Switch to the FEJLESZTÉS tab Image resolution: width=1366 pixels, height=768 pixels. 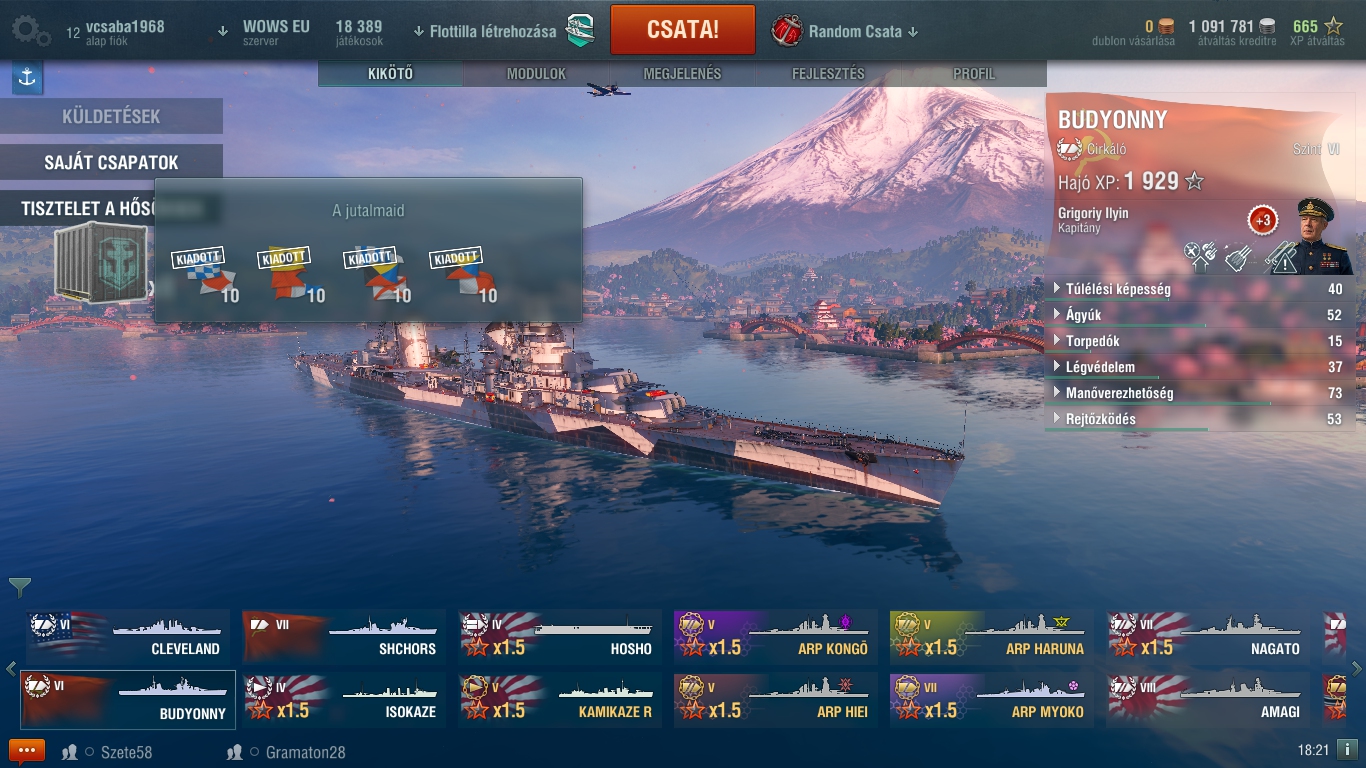[828, 74]
